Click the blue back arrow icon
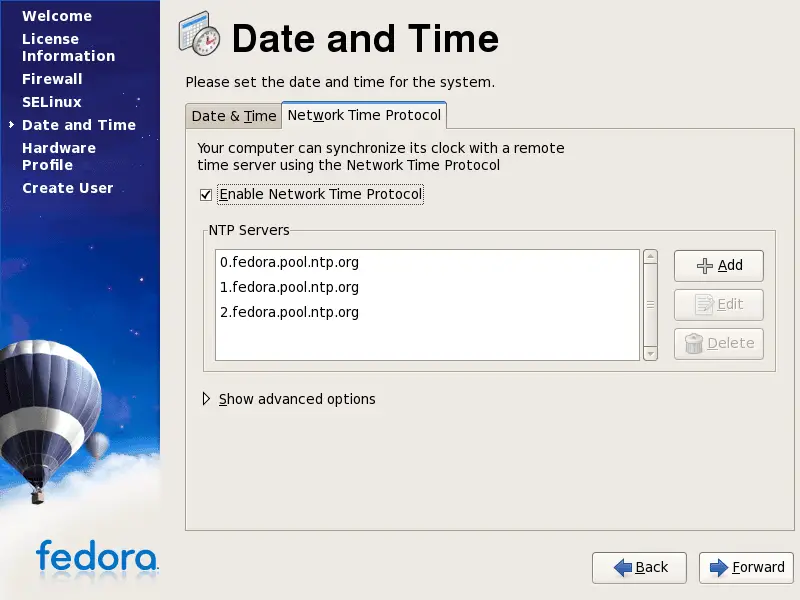 [x=622, y=568]
